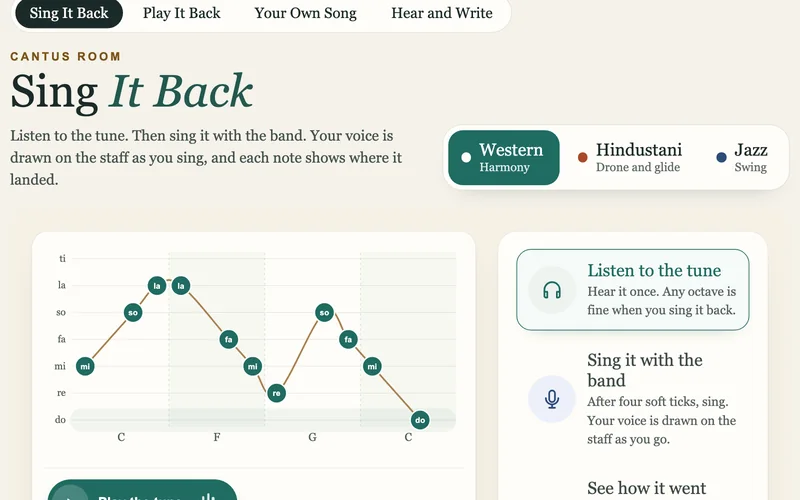Select the Western Harmony style
The height and width of the screenshot is (500, 800).
pos(504,158)
